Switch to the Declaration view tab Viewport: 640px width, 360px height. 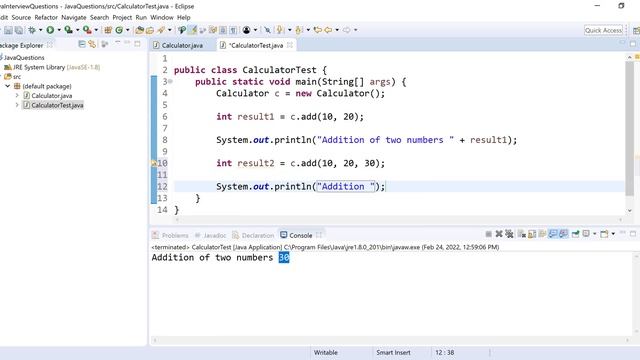tap(253, 236)
